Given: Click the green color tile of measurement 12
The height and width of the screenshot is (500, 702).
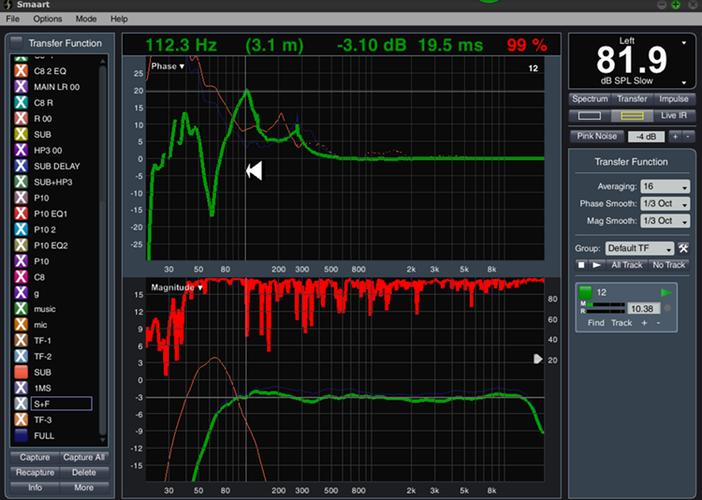Looking at the screenshot, I should [x=585, y=293].
